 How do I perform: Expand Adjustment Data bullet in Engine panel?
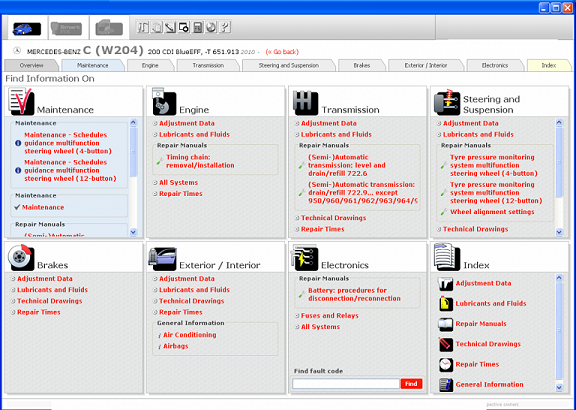click(x=155, y=124)
